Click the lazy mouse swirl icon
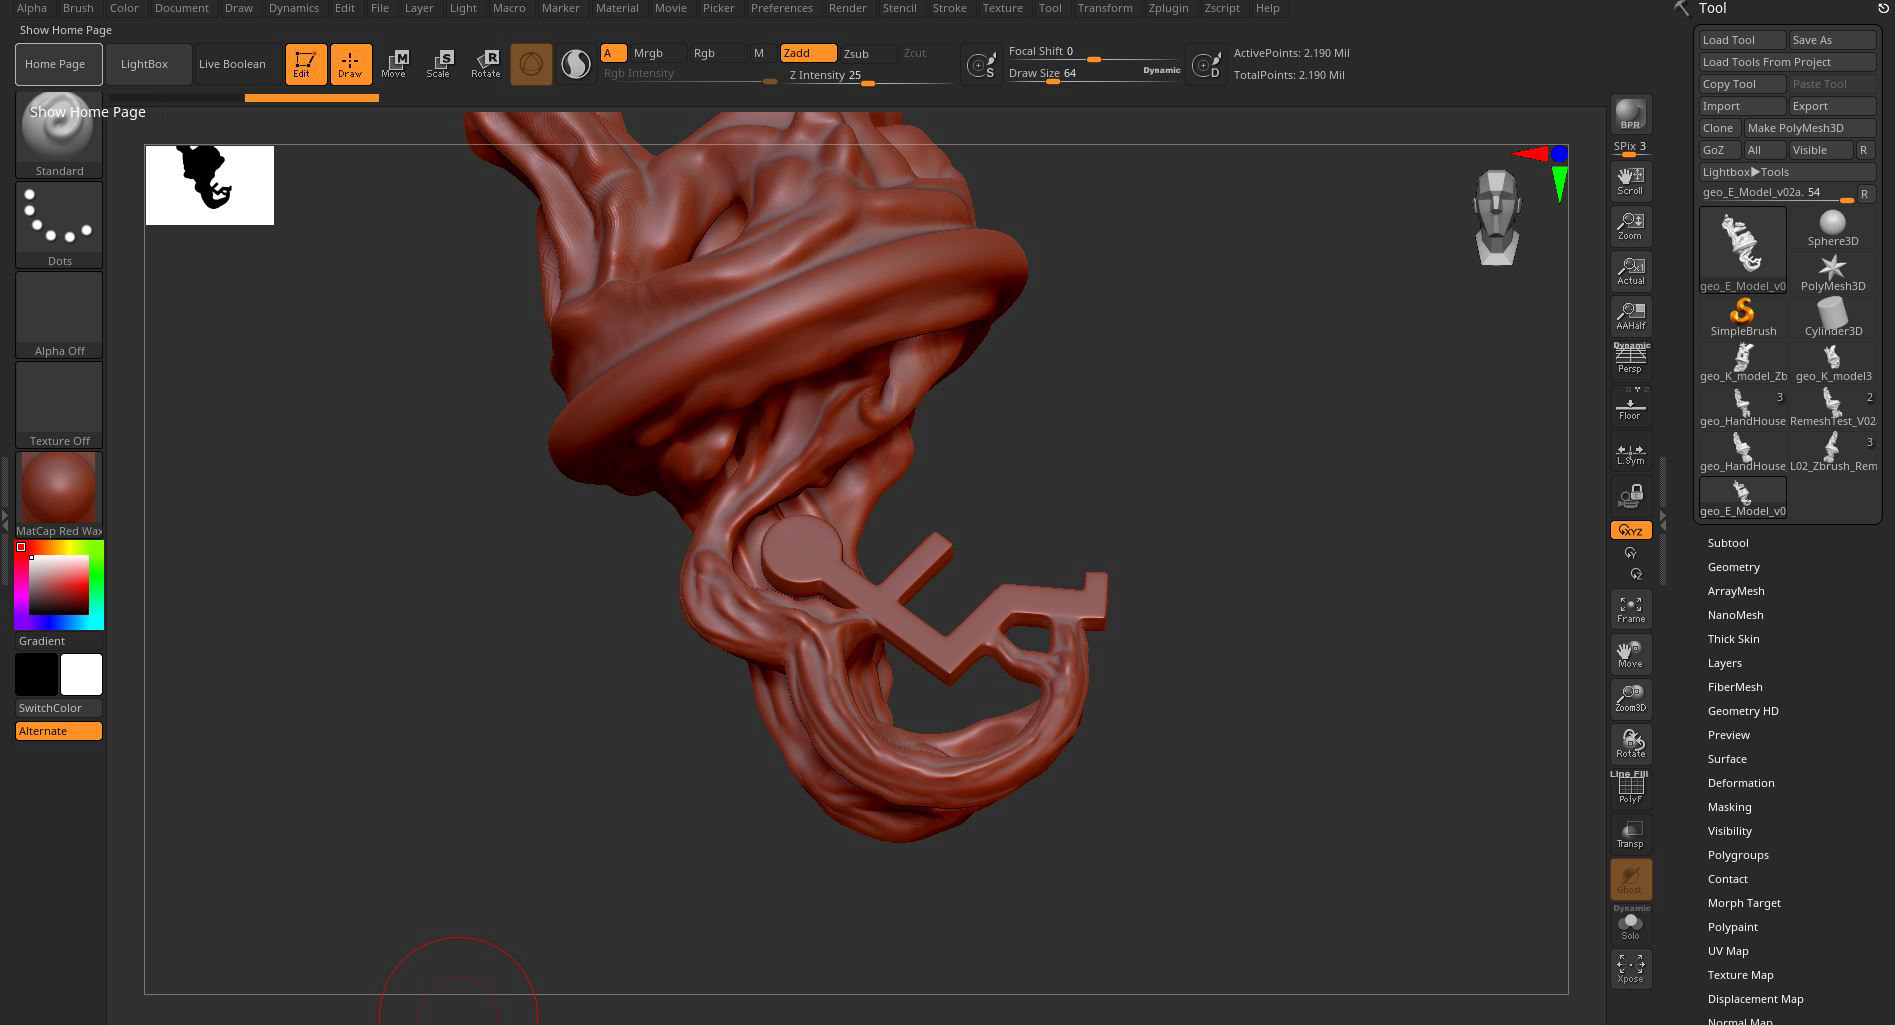The height and width of the screenshot is (1025, 1895). pyautogui.click(x=576, y=64)
